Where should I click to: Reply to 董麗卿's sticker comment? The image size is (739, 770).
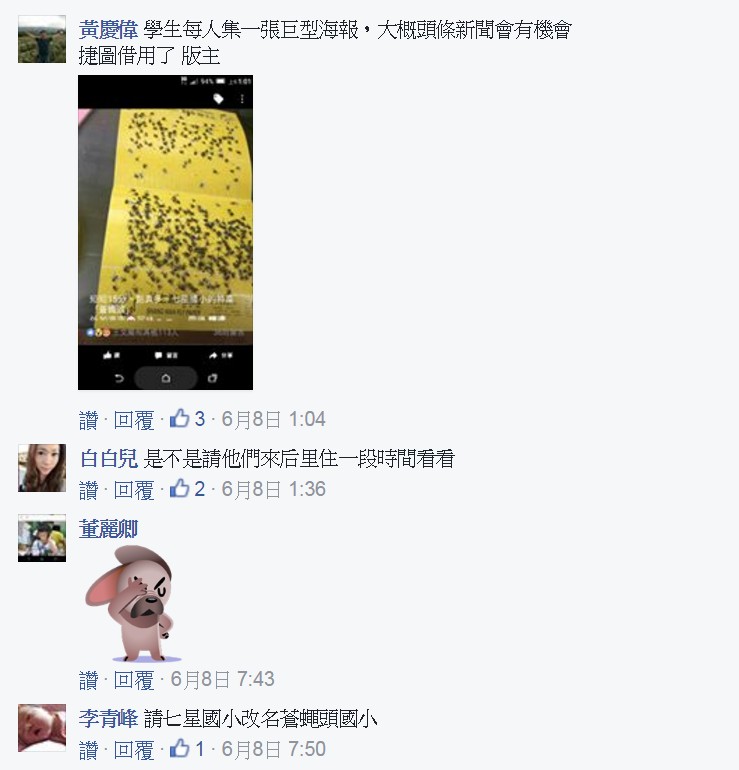pos(134,680)
